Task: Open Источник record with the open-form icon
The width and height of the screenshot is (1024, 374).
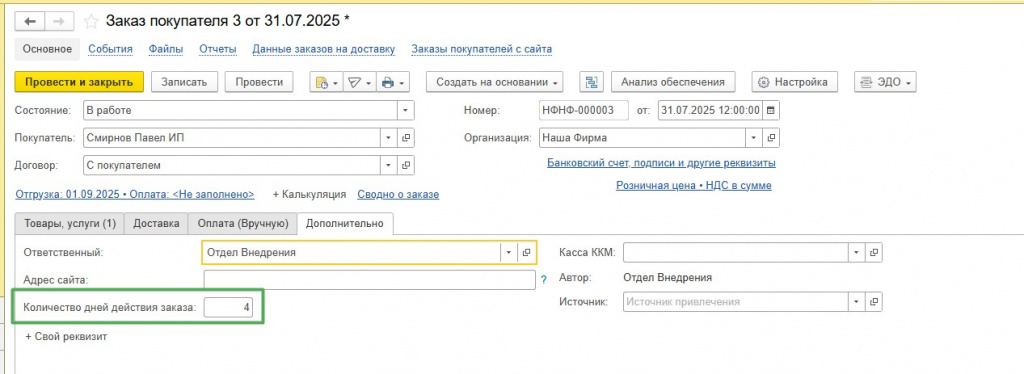Action: coord(874,302)
